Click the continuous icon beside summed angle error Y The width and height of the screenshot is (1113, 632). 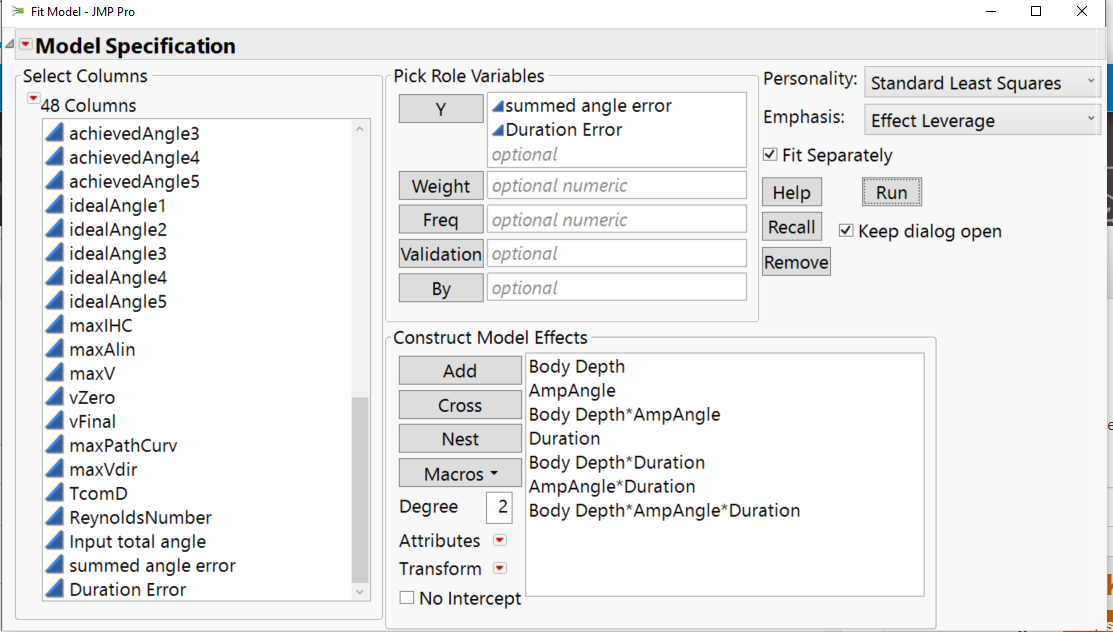point(497,106)
